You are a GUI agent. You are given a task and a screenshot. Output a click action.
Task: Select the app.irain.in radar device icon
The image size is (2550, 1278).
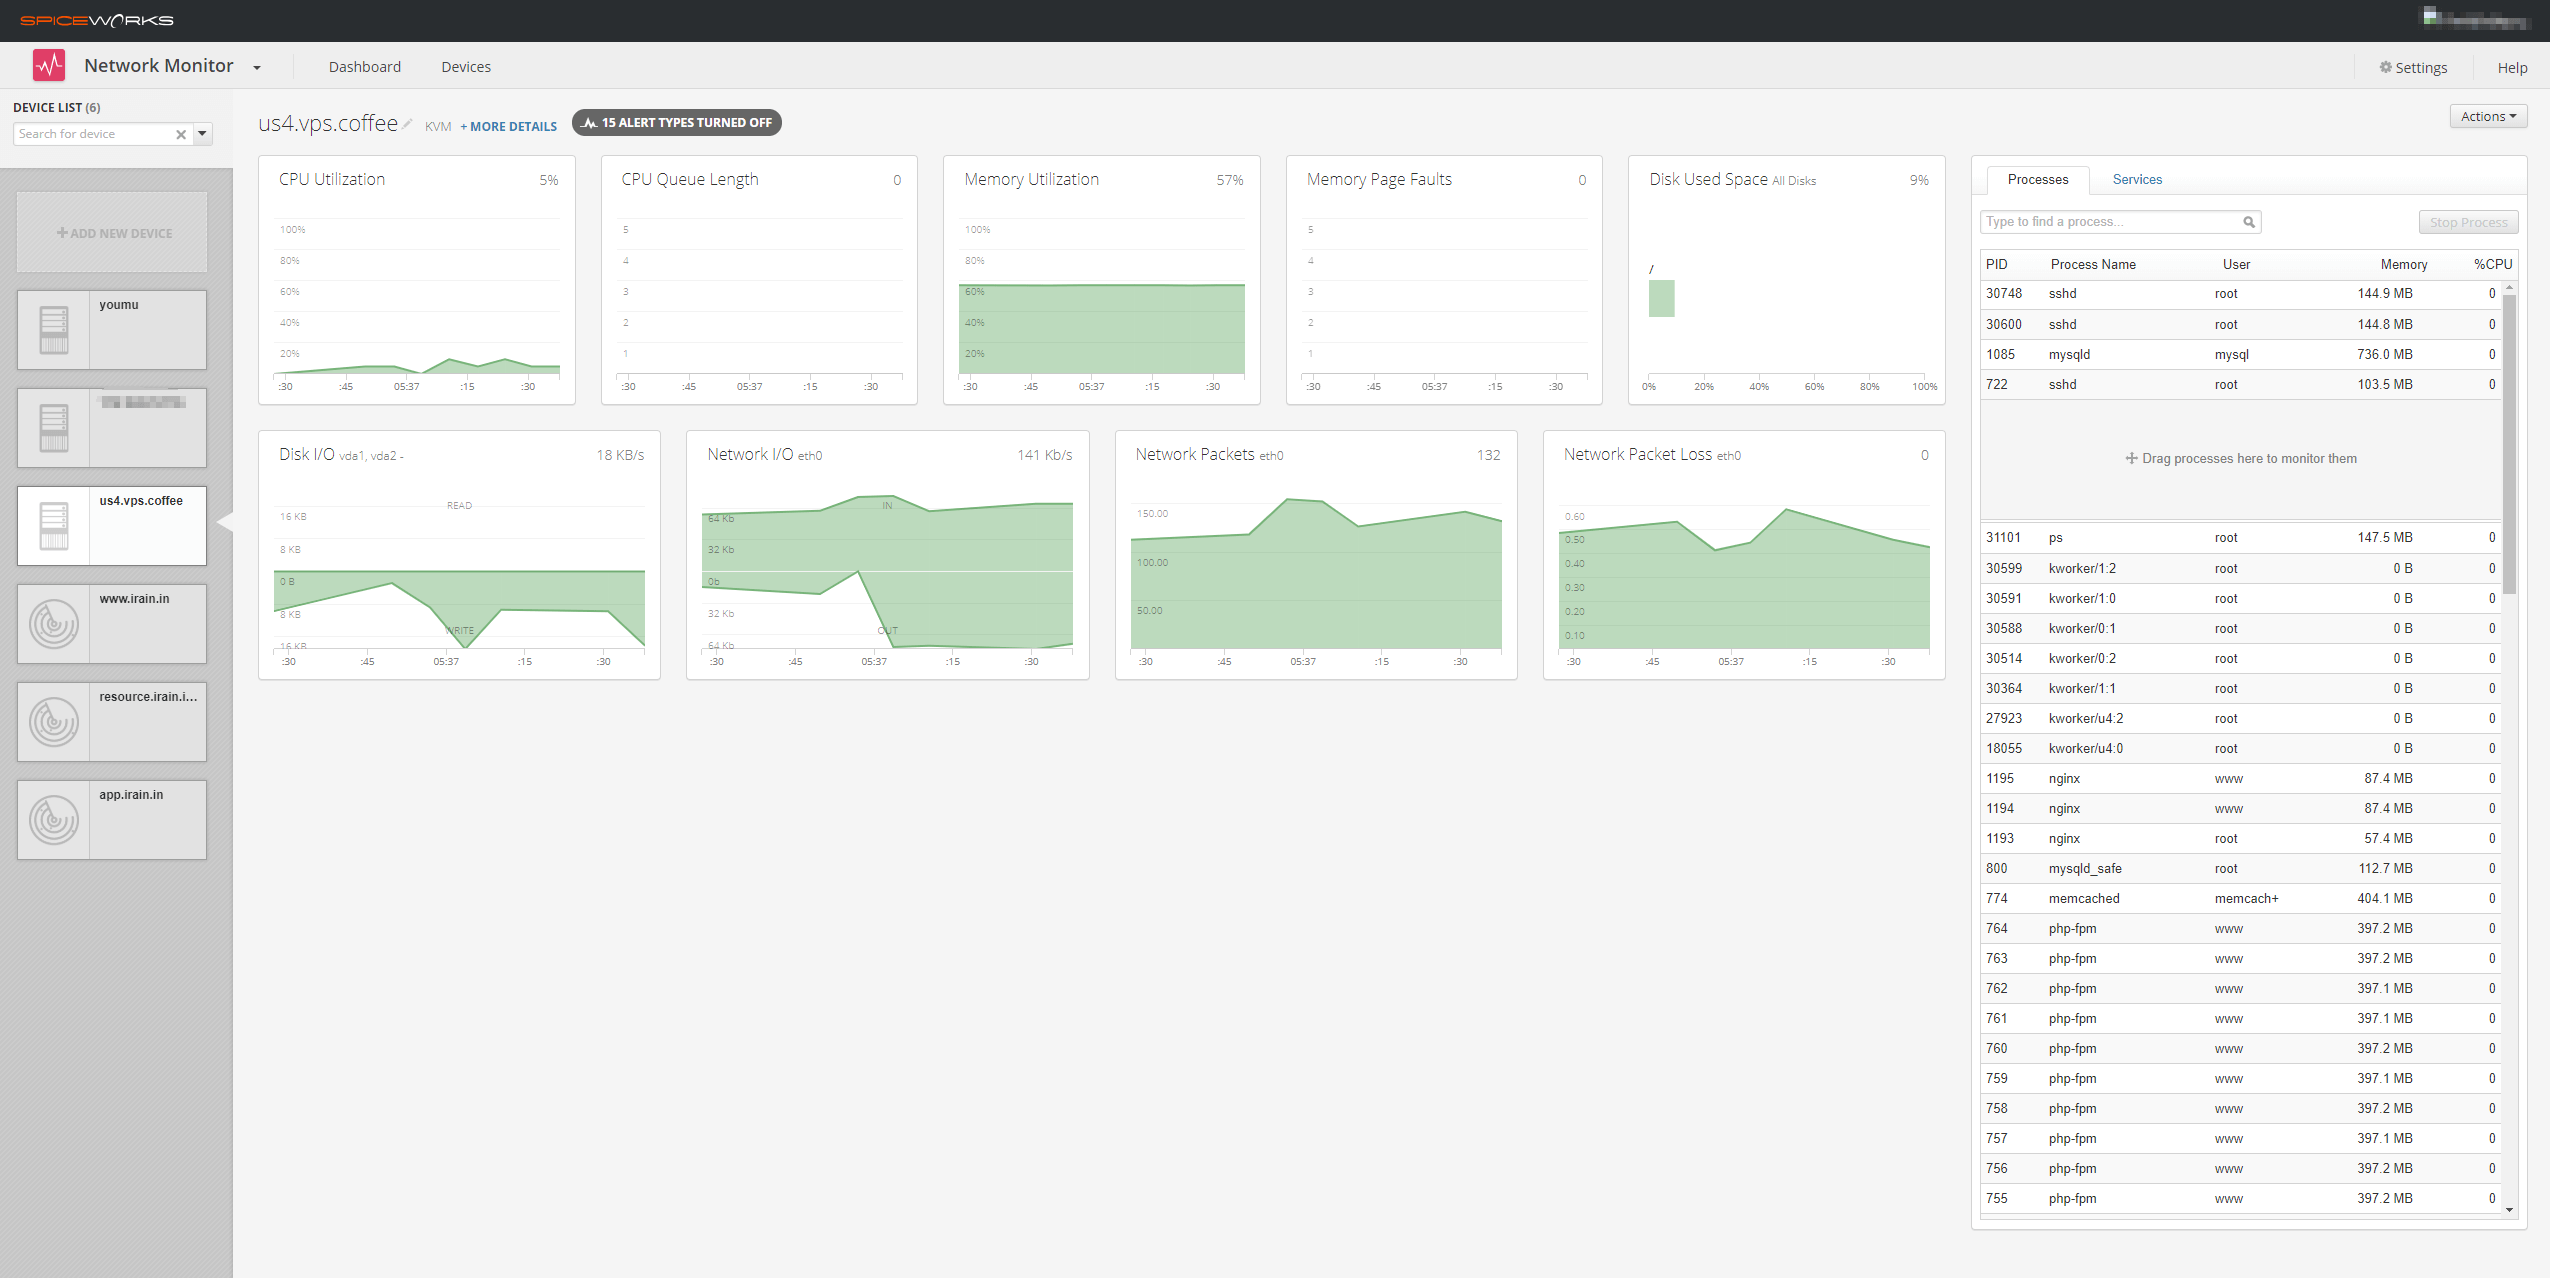[54, 820]
